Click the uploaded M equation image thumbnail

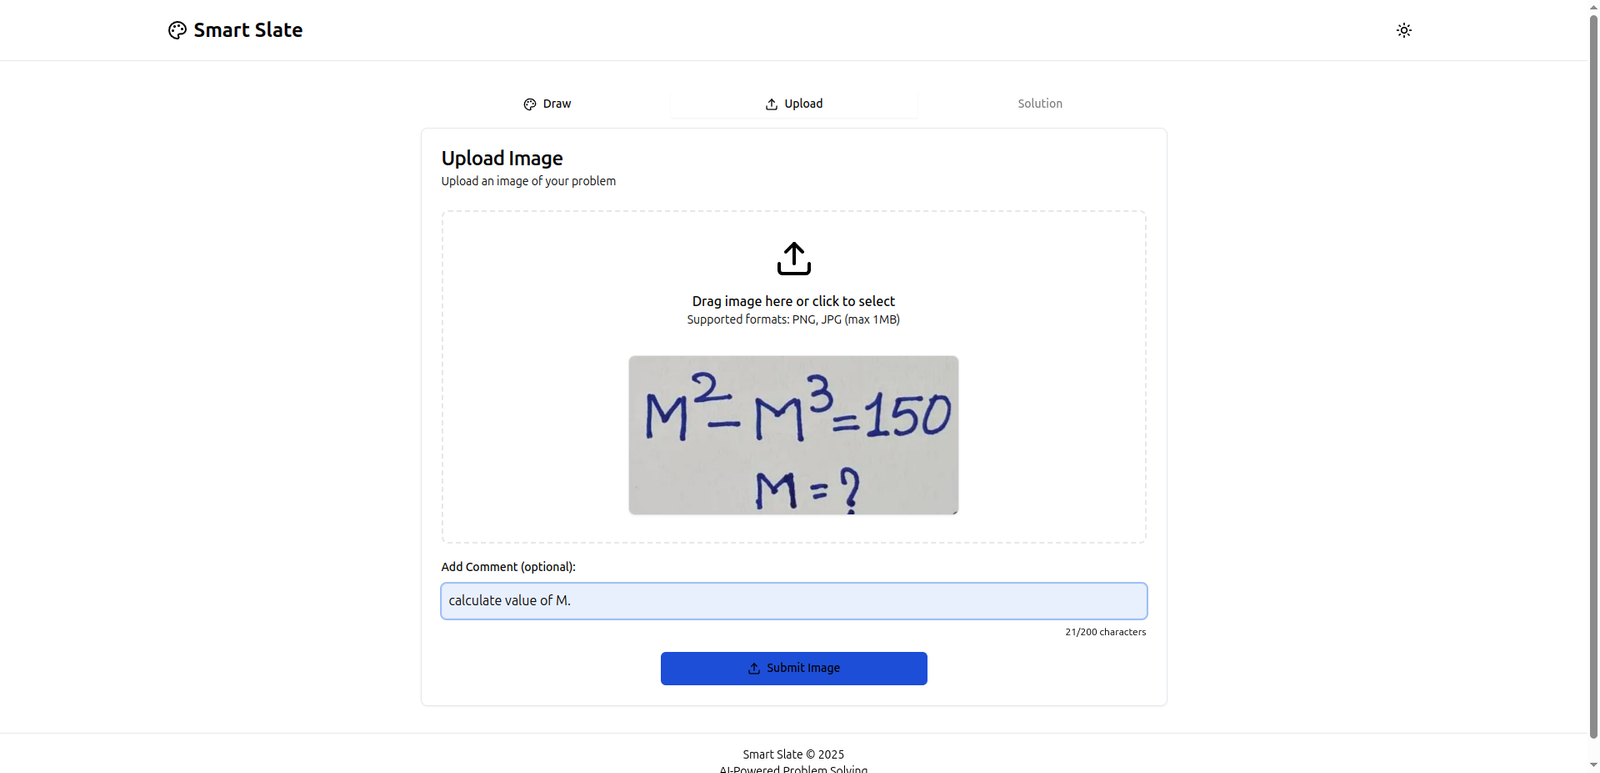tap(794, 435)
